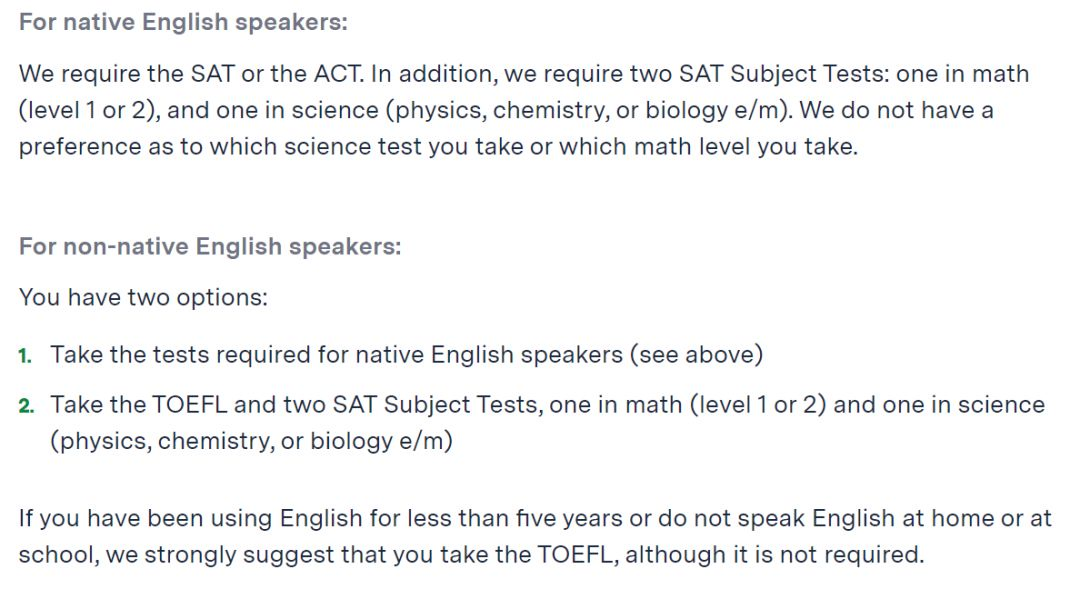Image resolution: width=1080 pixels, height=589 pixels.
Task: Click "Take the TOEFL and two SAT"
Action: (214, 405)
